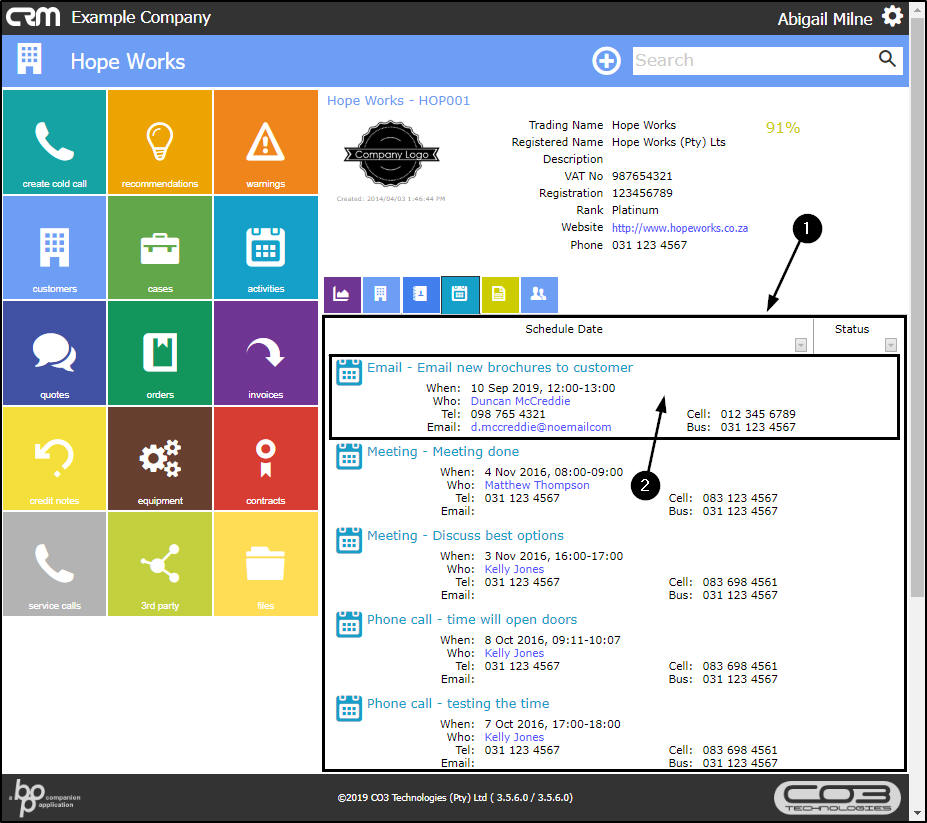Open the 3rd party tile
The image size is (927, 823).
pos(160,564)
